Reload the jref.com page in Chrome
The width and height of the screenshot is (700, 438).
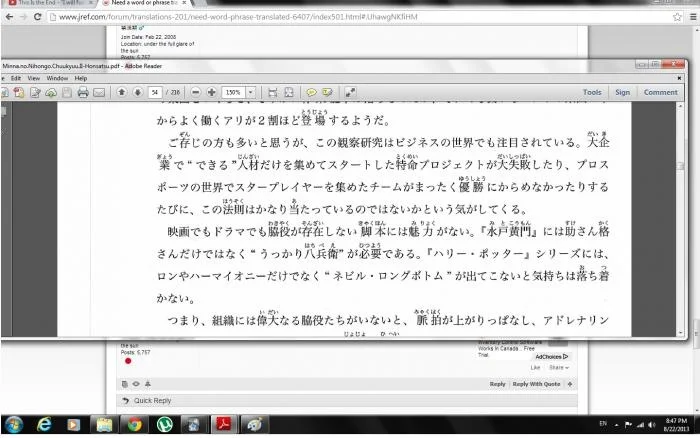pyautogui.click(x=38, y=17)
